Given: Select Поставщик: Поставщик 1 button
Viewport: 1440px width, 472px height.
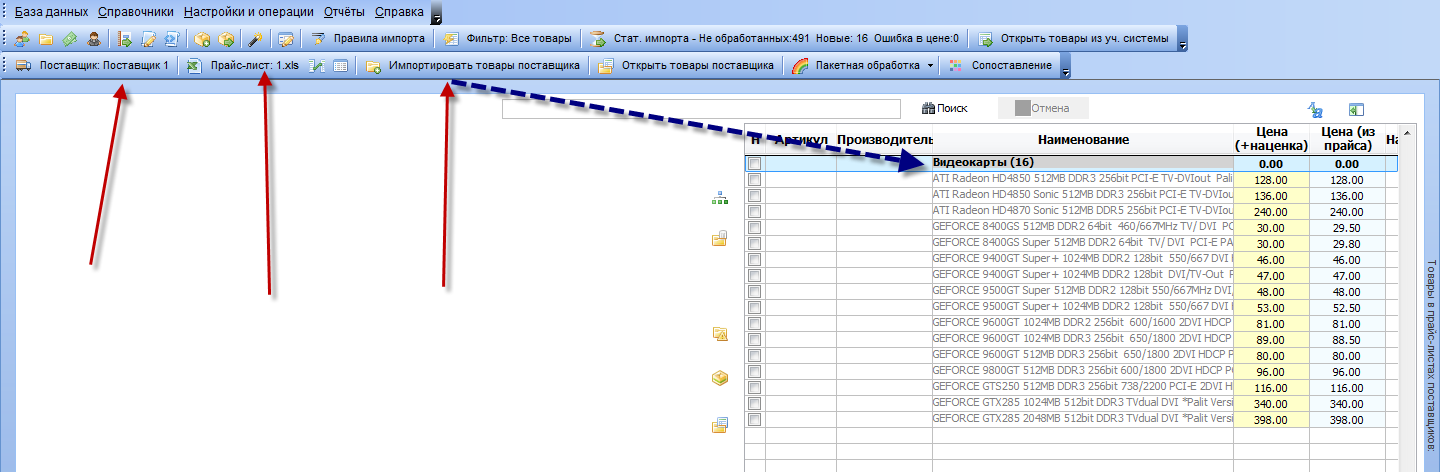Looking at the screenshot, I should [x=92, y=66].
